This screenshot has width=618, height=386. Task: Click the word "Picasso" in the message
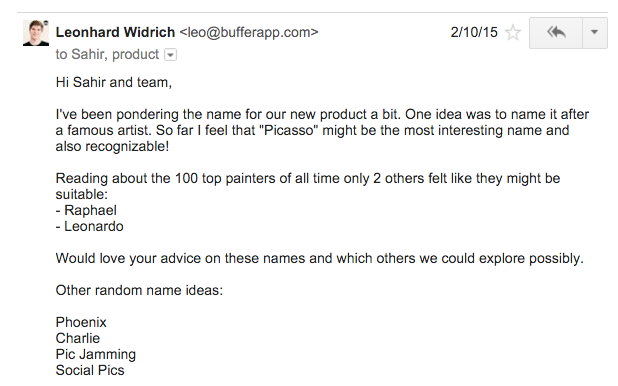click(291, 131)
